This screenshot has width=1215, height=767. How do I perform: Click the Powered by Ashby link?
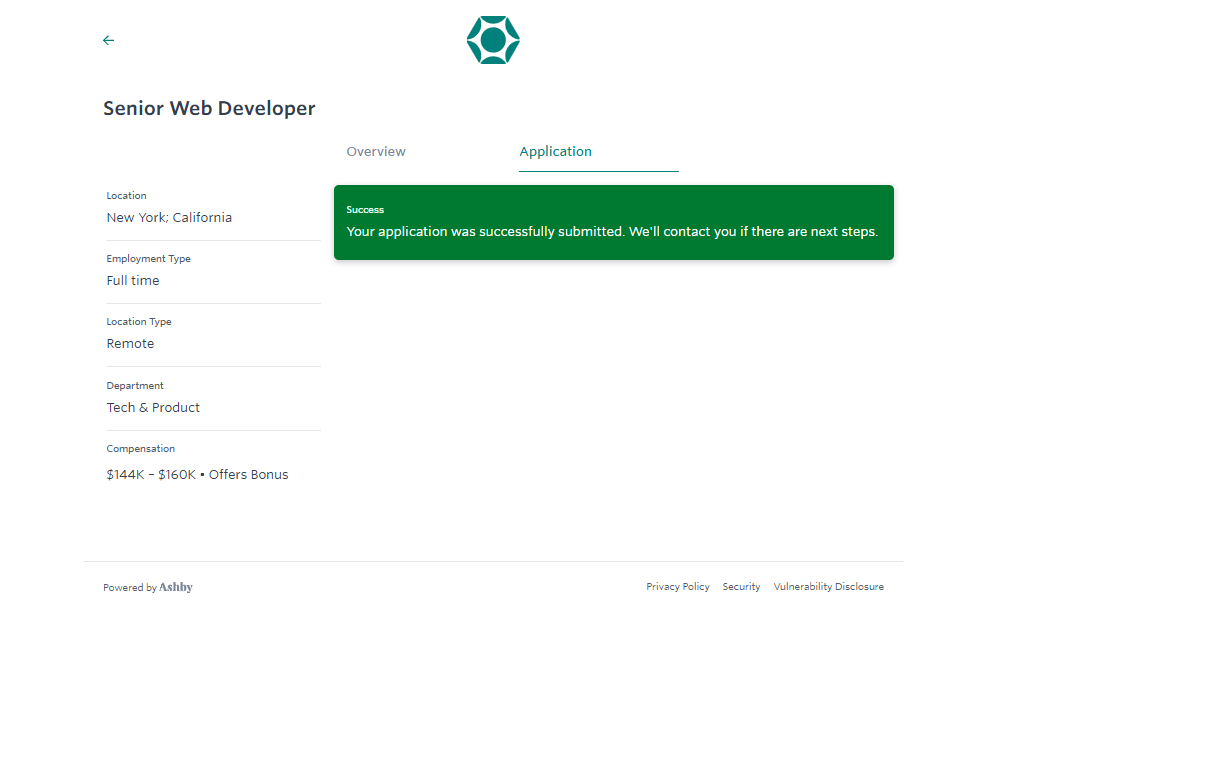tap(148, 588)
